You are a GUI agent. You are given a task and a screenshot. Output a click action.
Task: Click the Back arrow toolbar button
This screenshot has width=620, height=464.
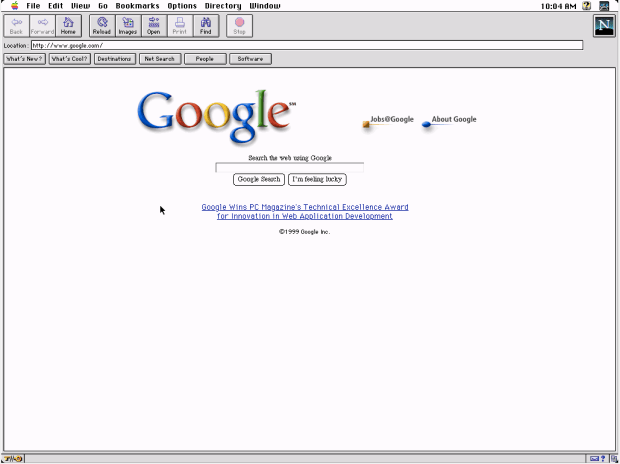coord(17,25)
